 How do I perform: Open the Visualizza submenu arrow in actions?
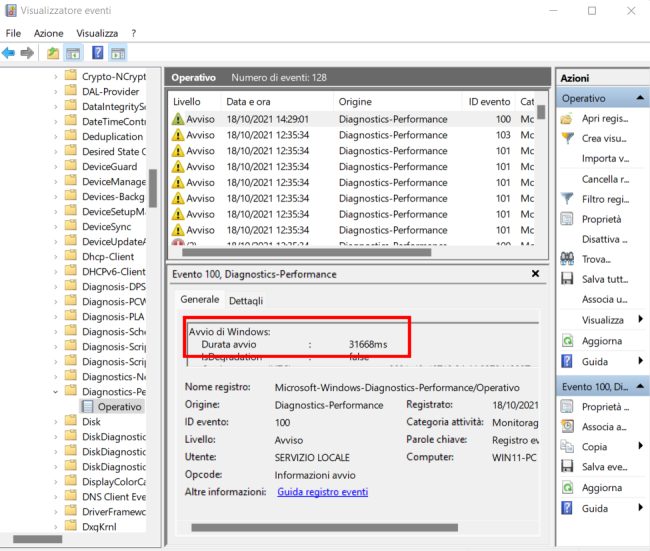pos(641,319)
